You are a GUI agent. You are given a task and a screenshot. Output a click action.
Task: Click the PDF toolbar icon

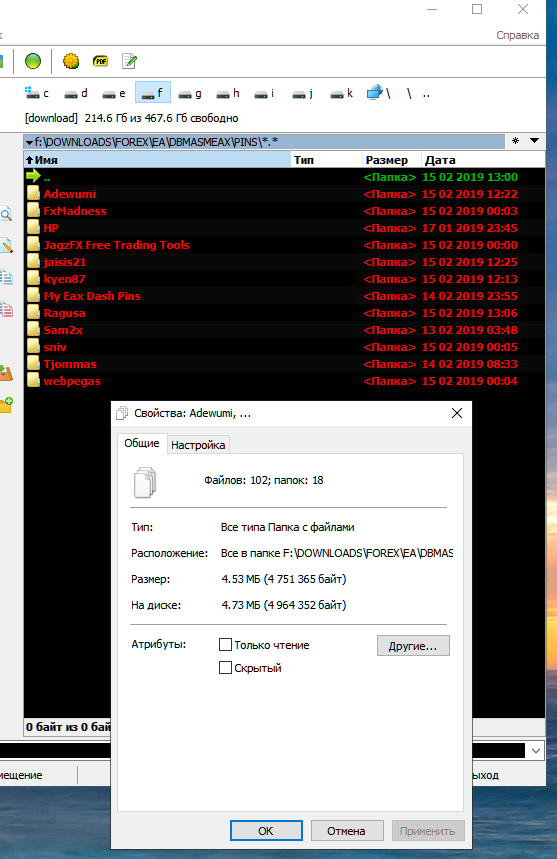pos(101,61)
